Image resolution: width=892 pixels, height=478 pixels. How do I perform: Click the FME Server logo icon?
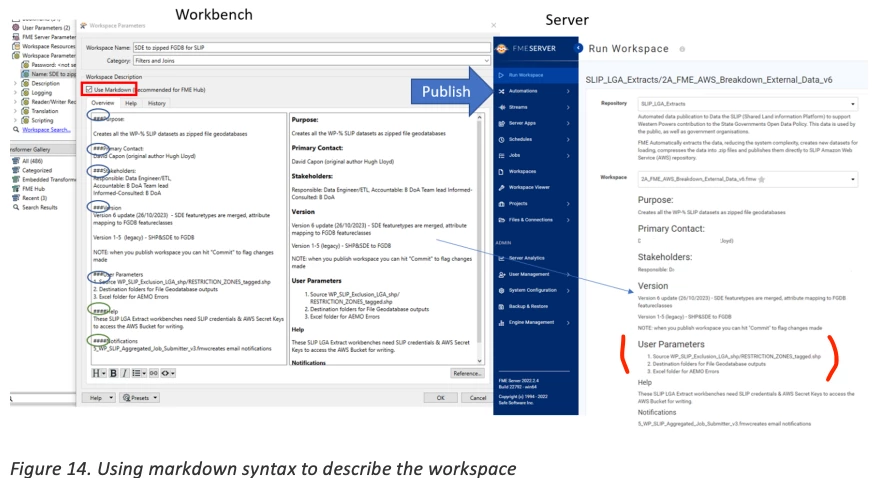pyautogui.click(x=502, y=48)
